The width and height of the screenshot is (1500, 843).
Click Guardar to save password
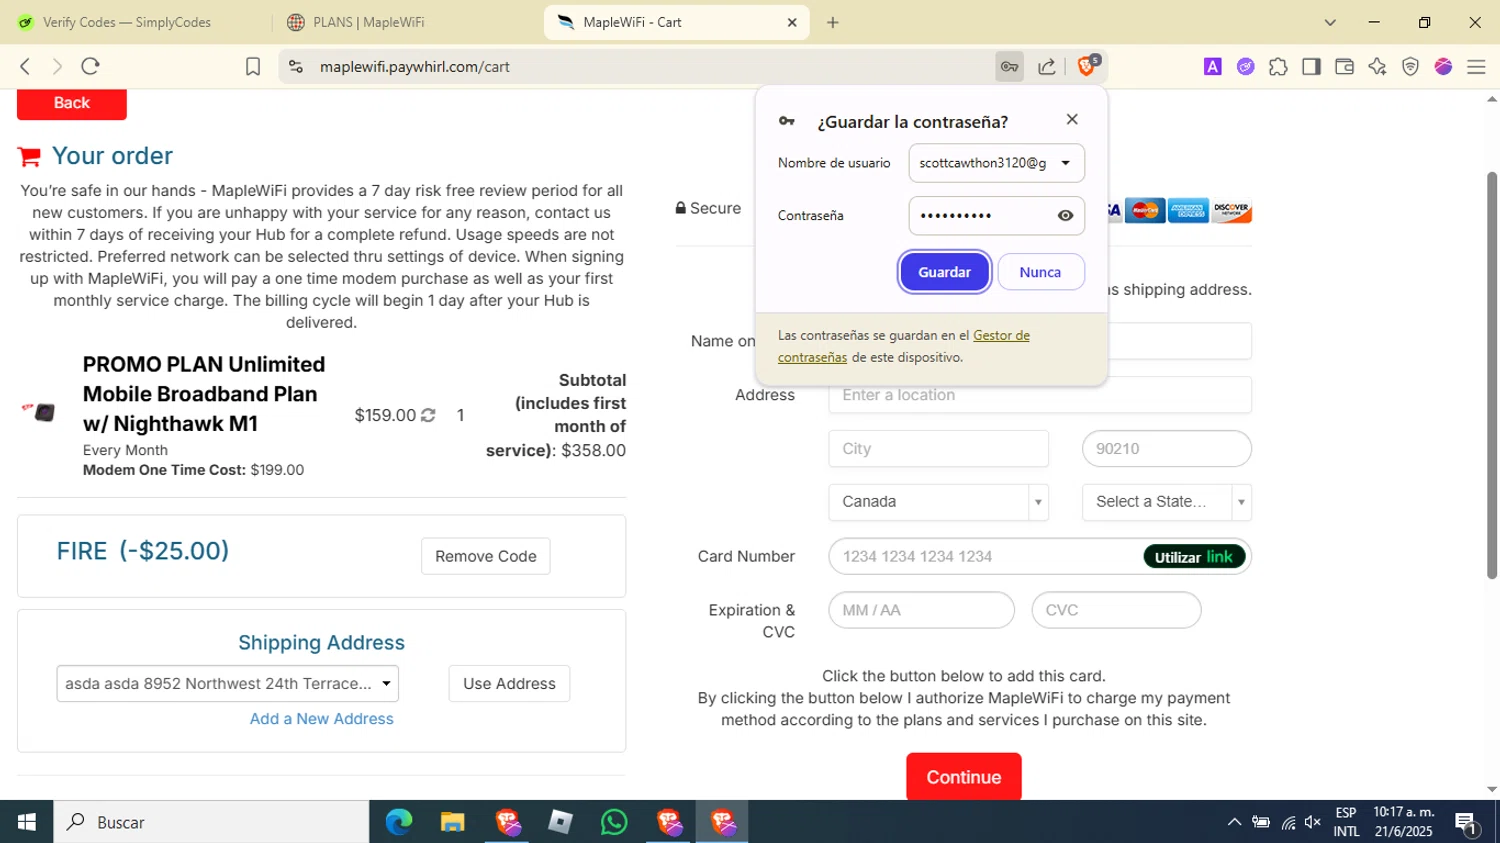pyautogui.click(x=945, y=272)
